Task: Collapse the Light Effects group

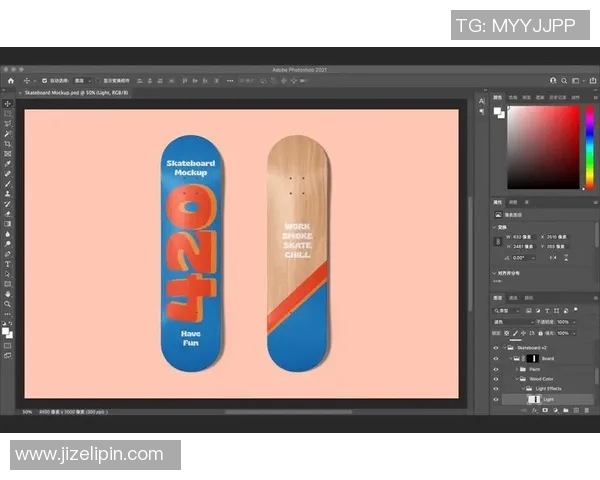Action: pyautogui.click(x=523, y=389)
